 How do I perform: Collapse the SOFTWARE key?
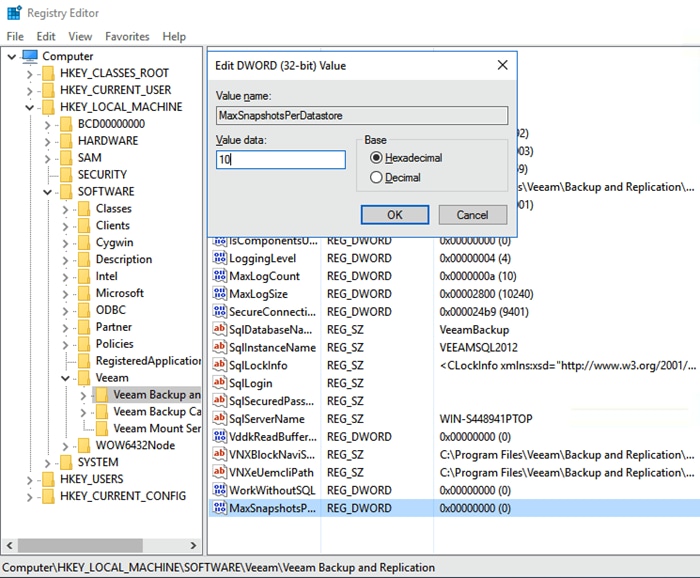pyautogui.click(x=47, y=192)
